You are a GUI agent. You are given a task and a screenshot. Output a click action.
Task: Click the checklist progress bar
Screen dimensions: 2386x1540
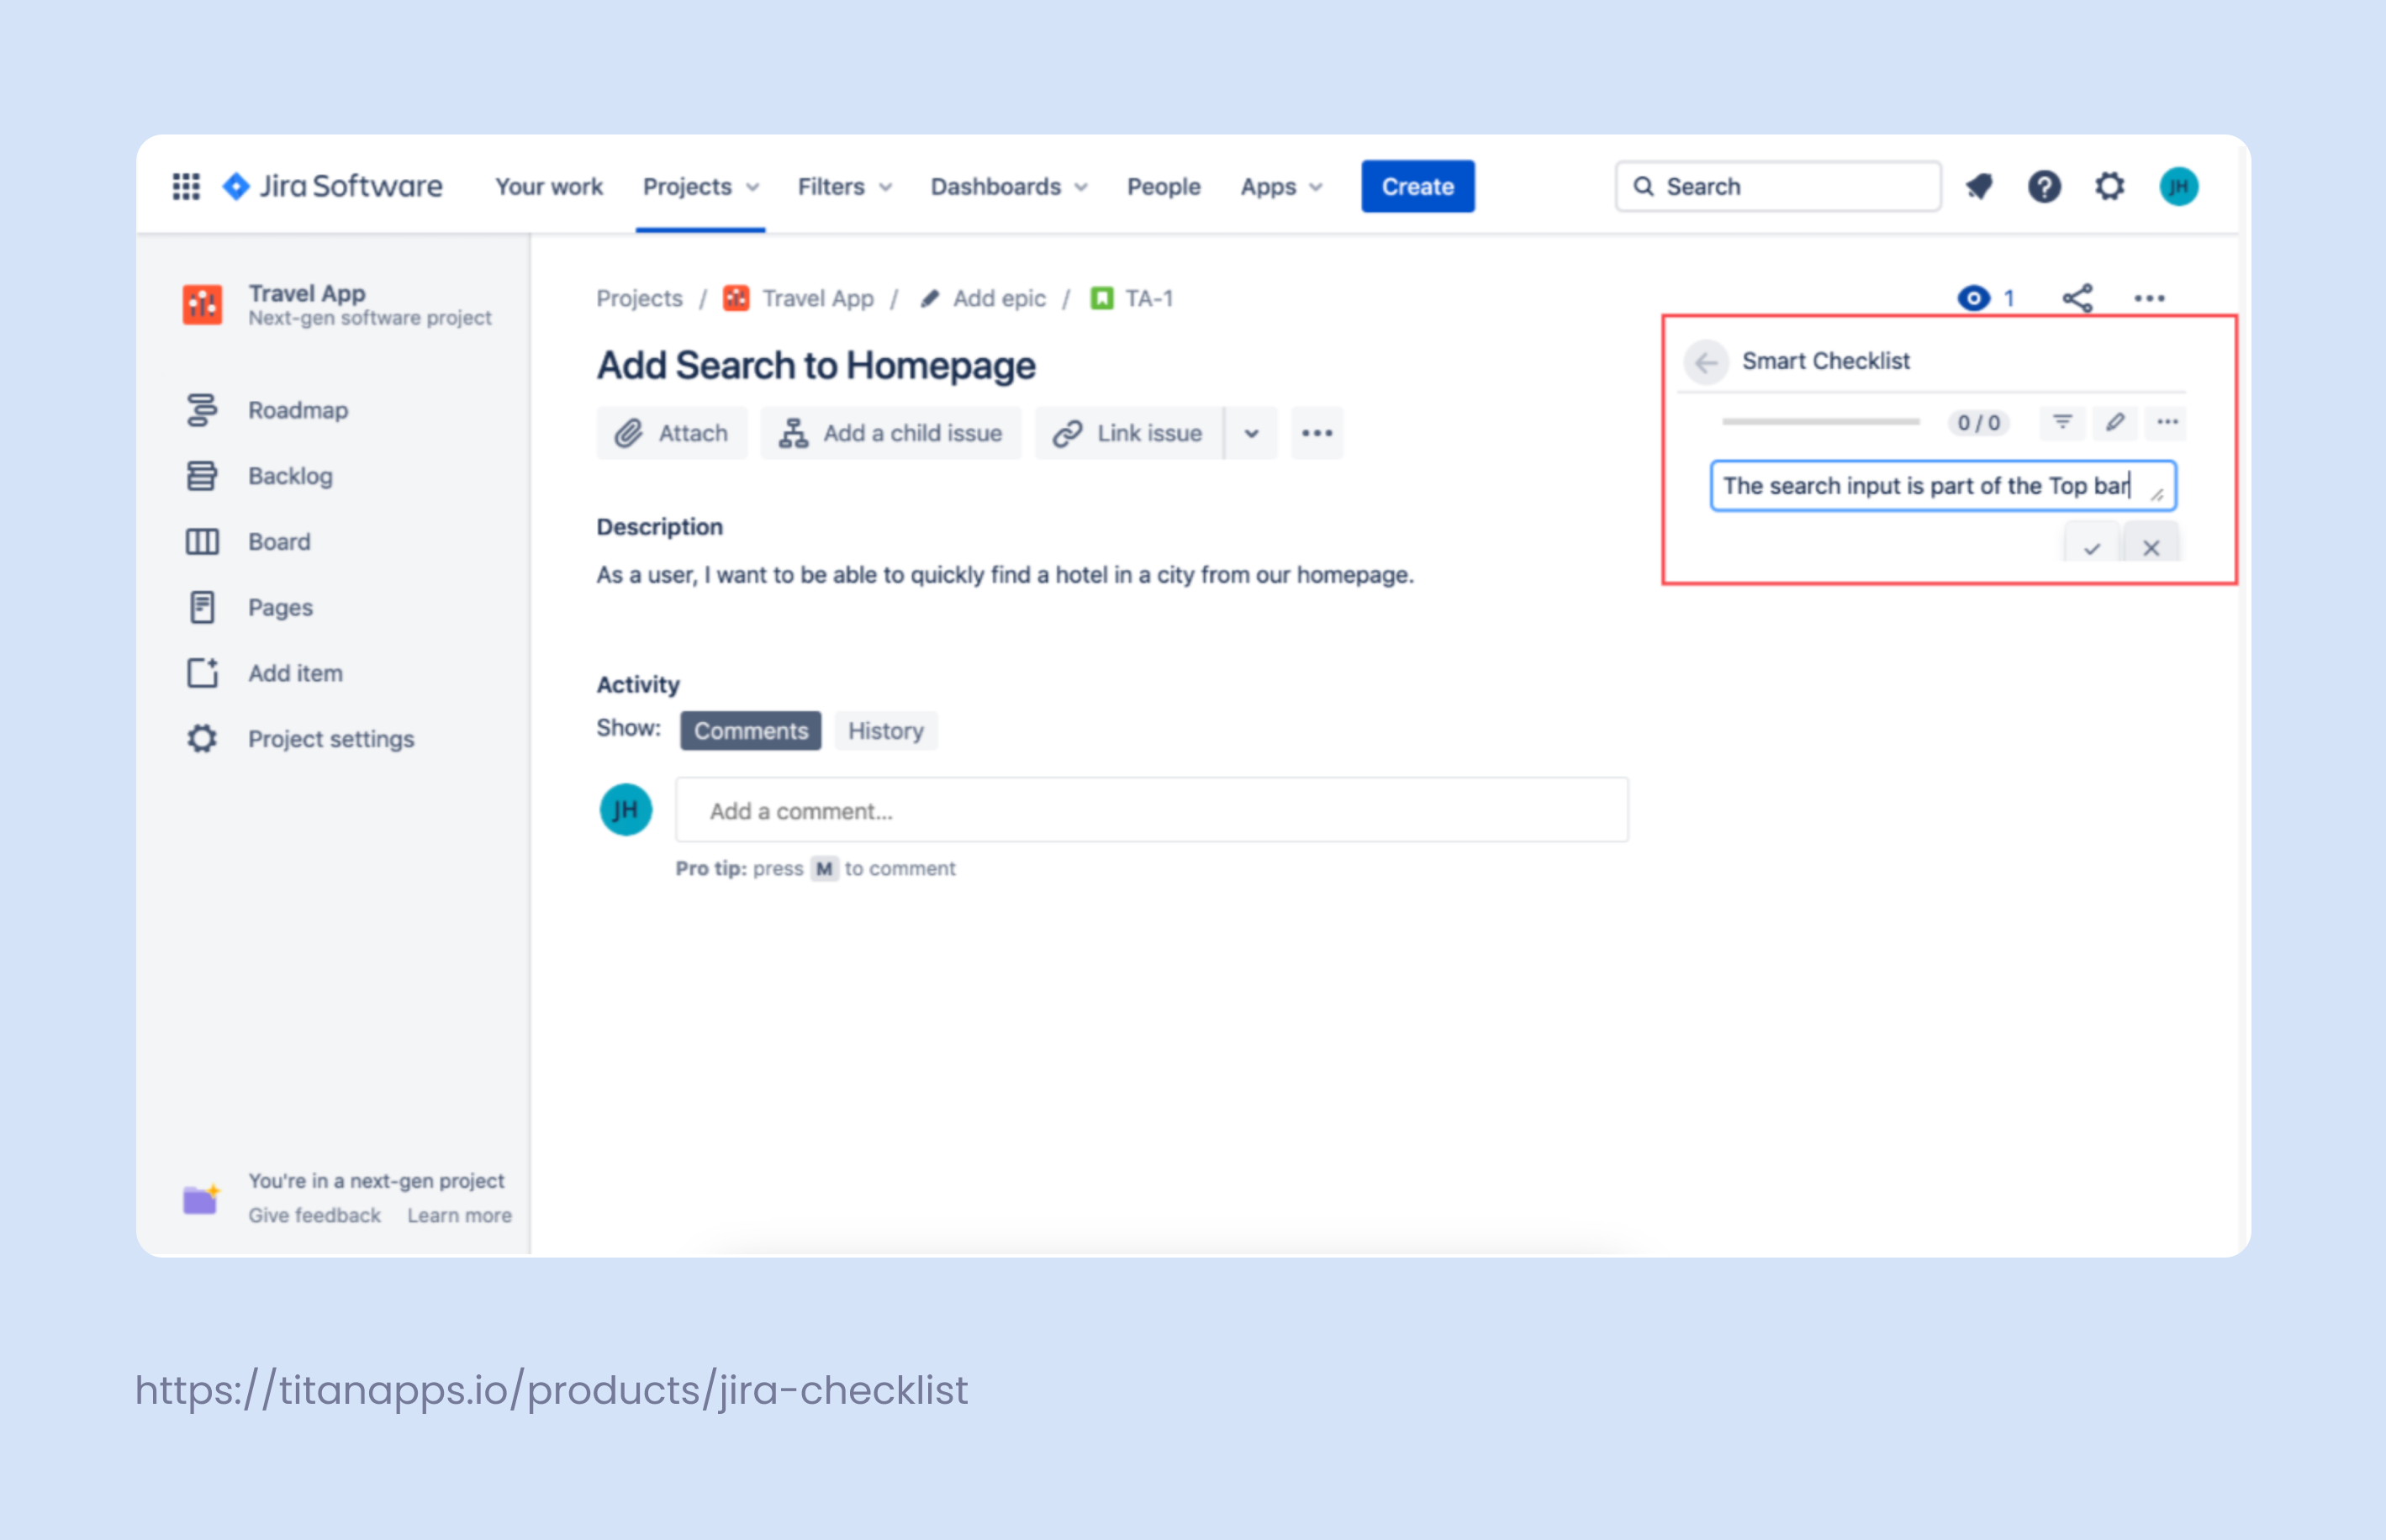coord(1822,422)
